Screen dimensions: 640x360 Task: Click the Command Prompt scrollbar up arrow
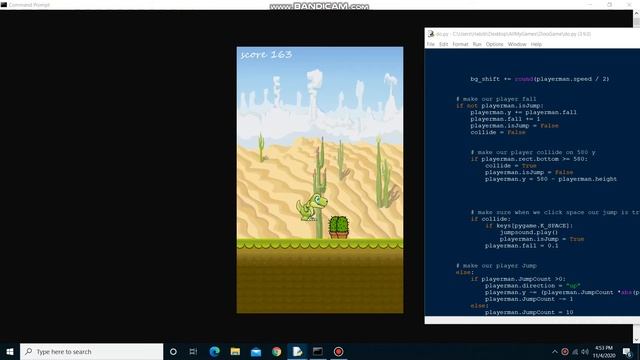click(636, 13)
